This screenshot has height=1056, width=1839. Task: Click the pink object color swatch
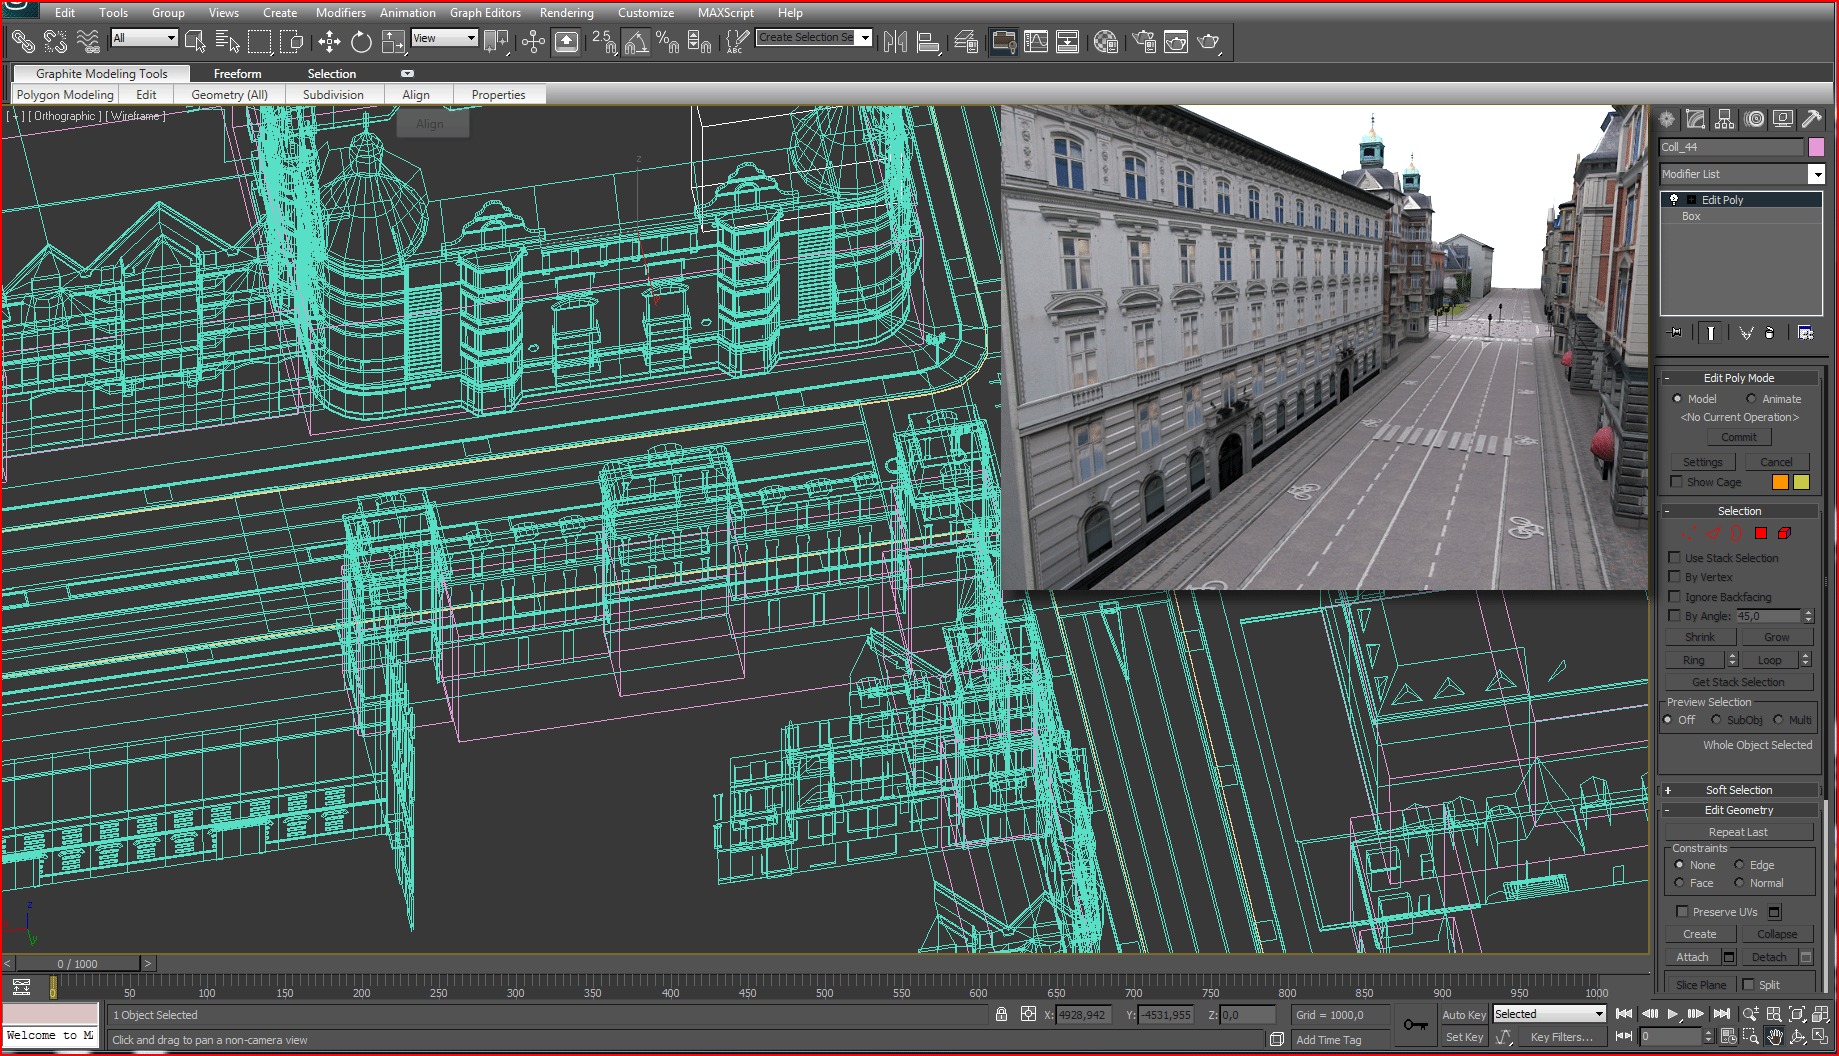pos(1816,147)
